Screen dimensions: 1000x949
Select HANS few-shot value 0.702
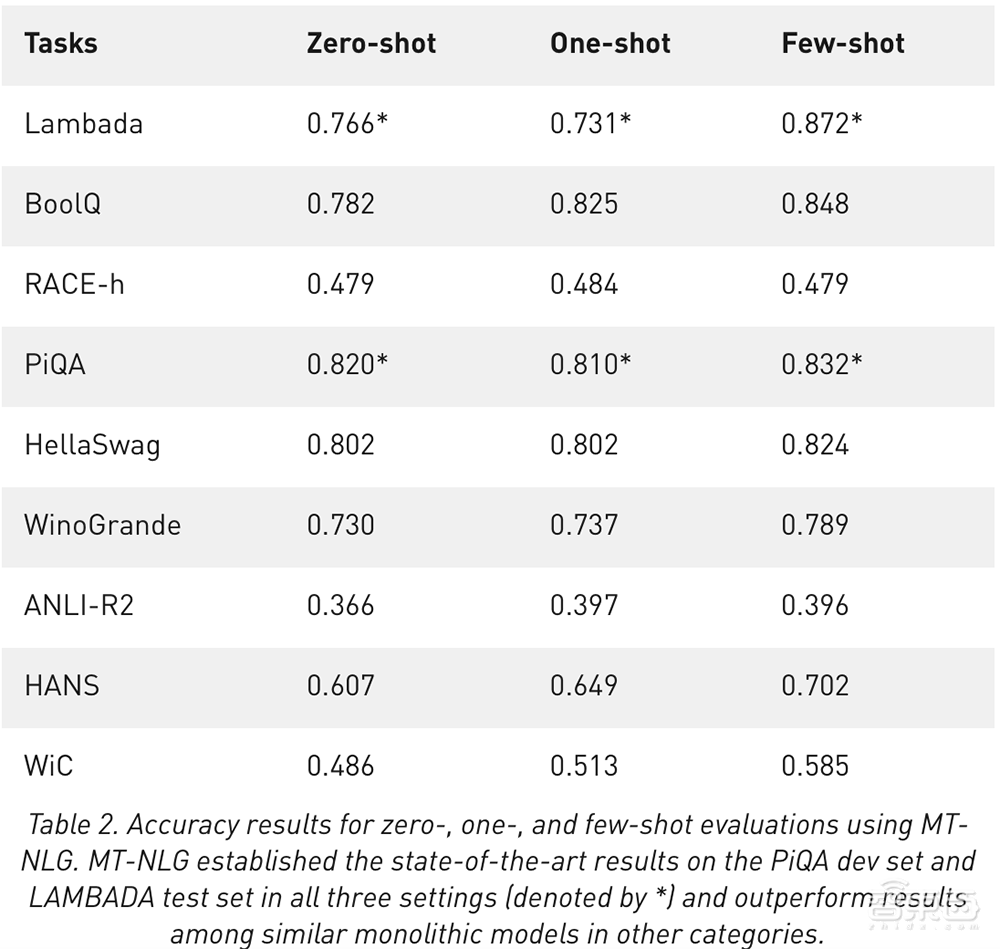click(x=815, y=686)
